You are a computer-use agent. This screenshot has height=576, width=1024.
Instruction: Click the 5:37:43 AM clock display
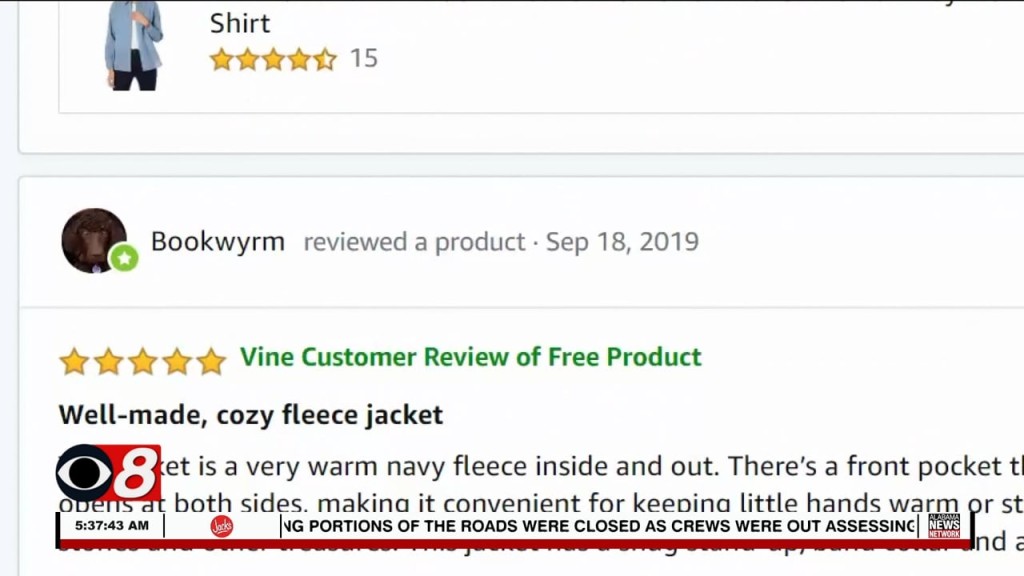click(x=111, y=526)
